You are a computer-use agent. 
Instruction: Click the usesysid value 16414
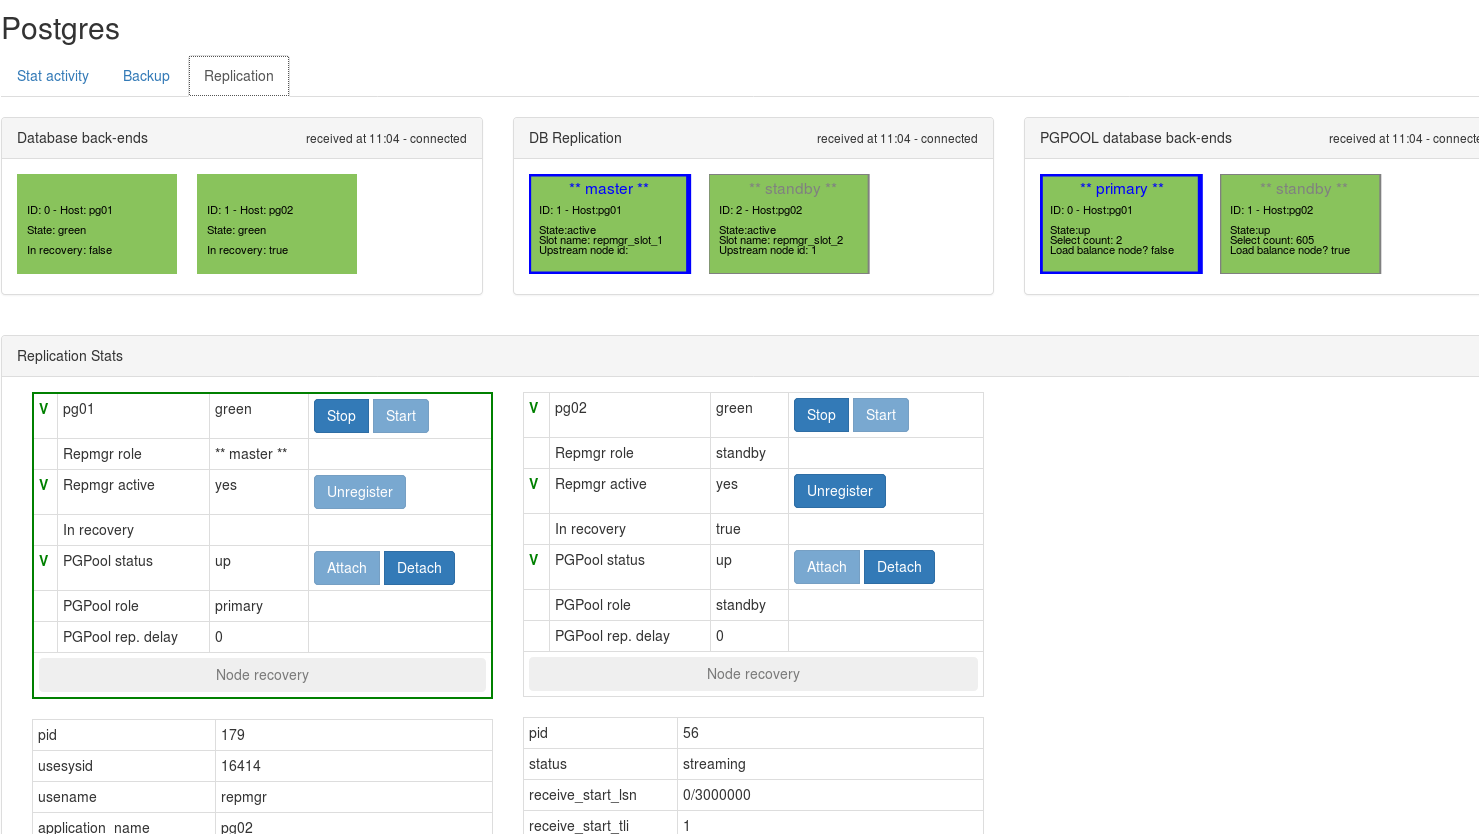point(241,766)
